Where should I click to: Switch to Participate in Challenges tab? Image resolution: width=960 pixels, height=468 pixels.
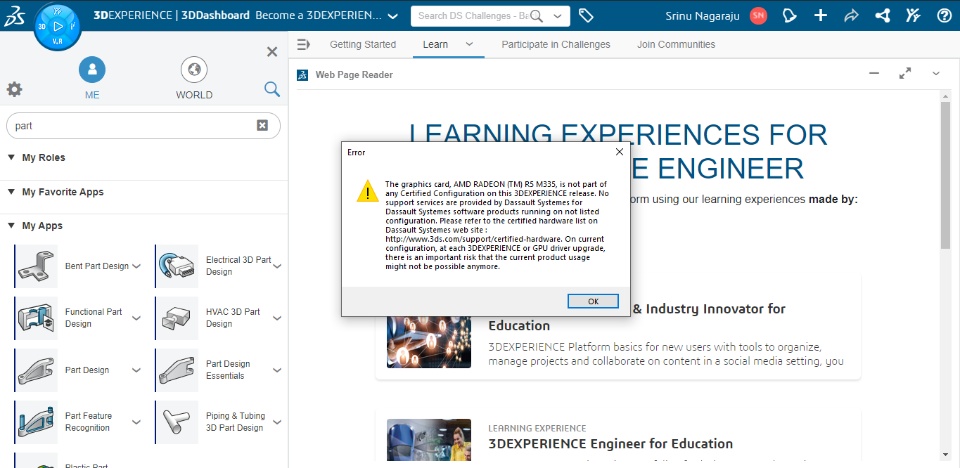pyautogui.click(x=556, y=44)
